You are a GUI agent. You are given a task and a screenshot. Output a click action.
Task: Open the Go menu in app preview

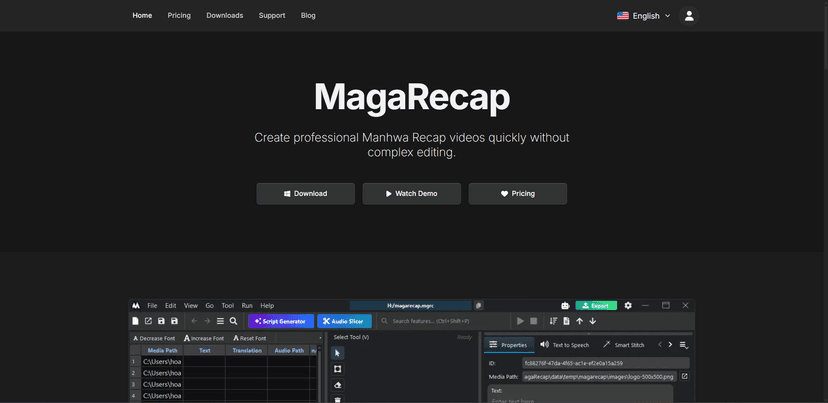coord(210,305)
